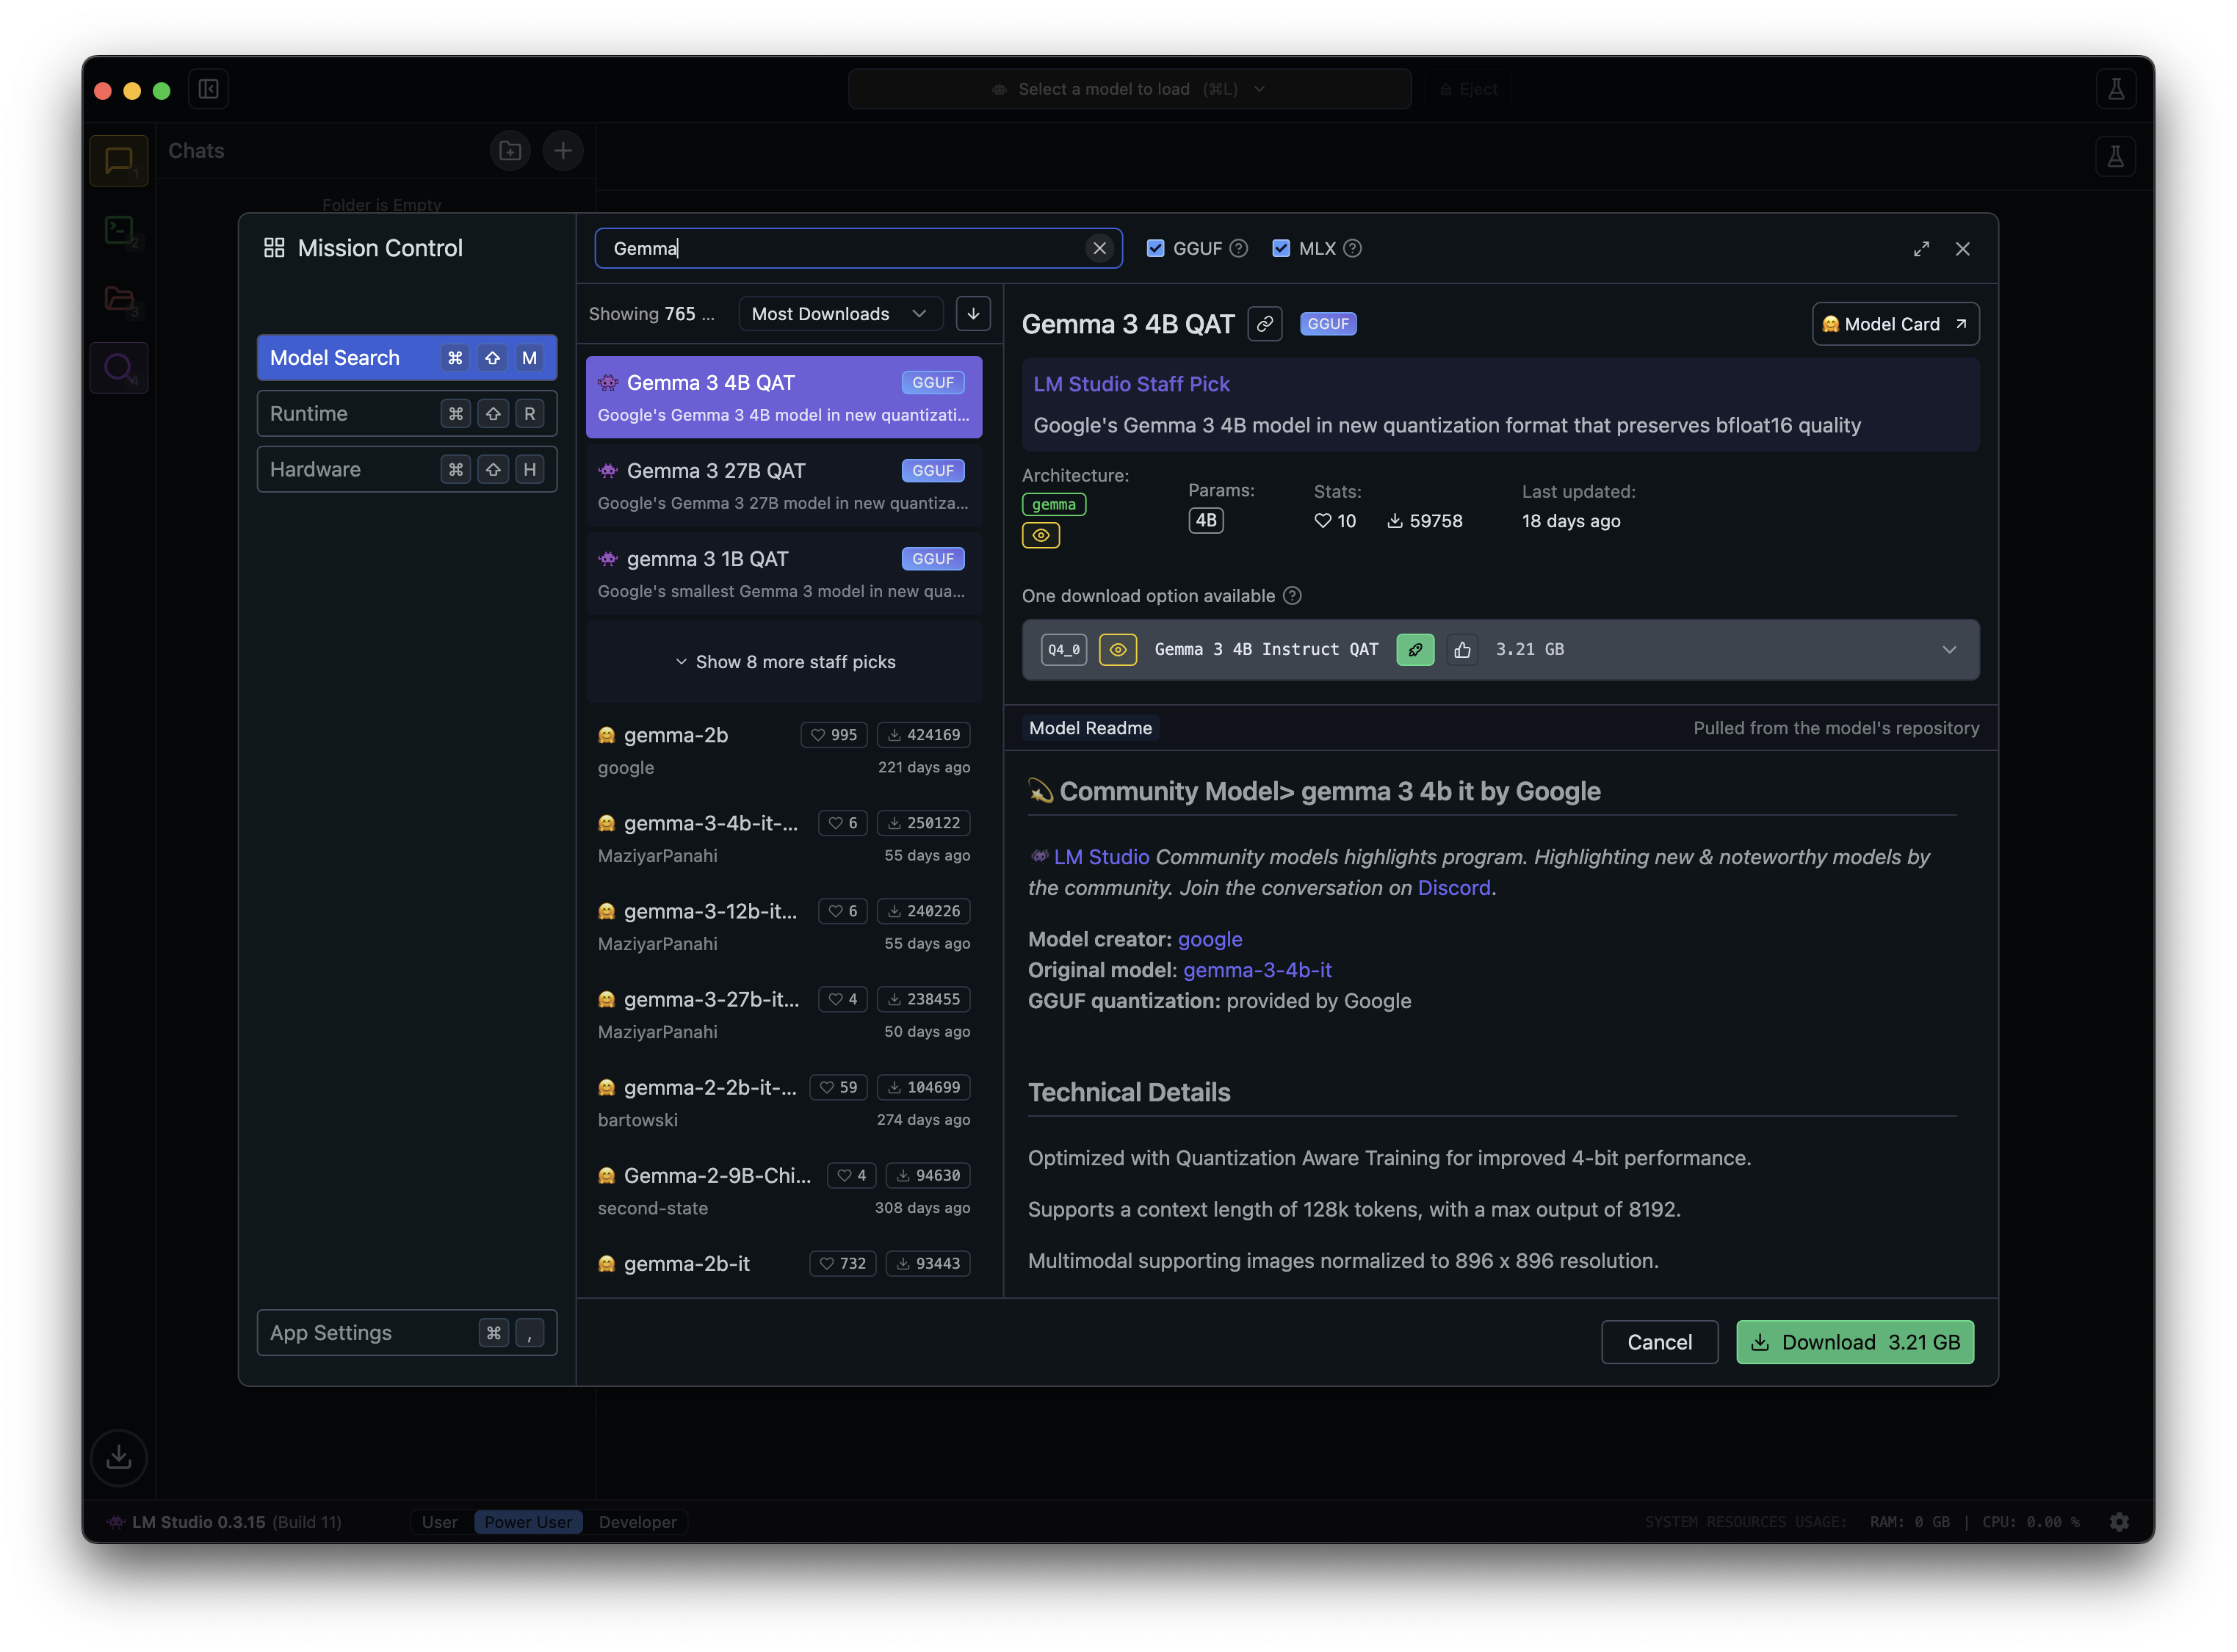Image resolution: width=2237 pixels, height=1652 pixels.
Task: Select the Hardware menu item
Action: [x=407, y=470]
